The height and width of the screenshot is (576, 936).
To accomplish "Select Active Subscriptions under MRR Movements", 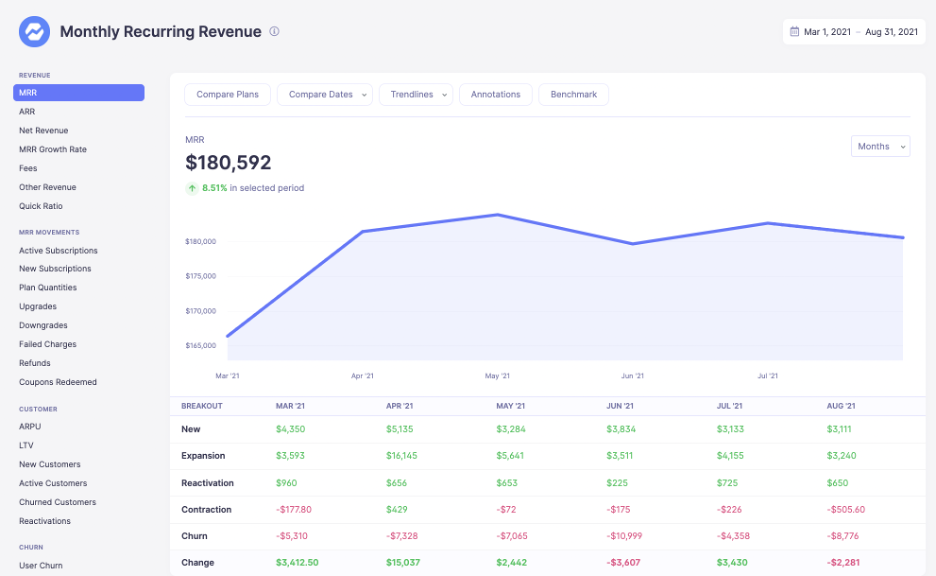I will [59, 250].
